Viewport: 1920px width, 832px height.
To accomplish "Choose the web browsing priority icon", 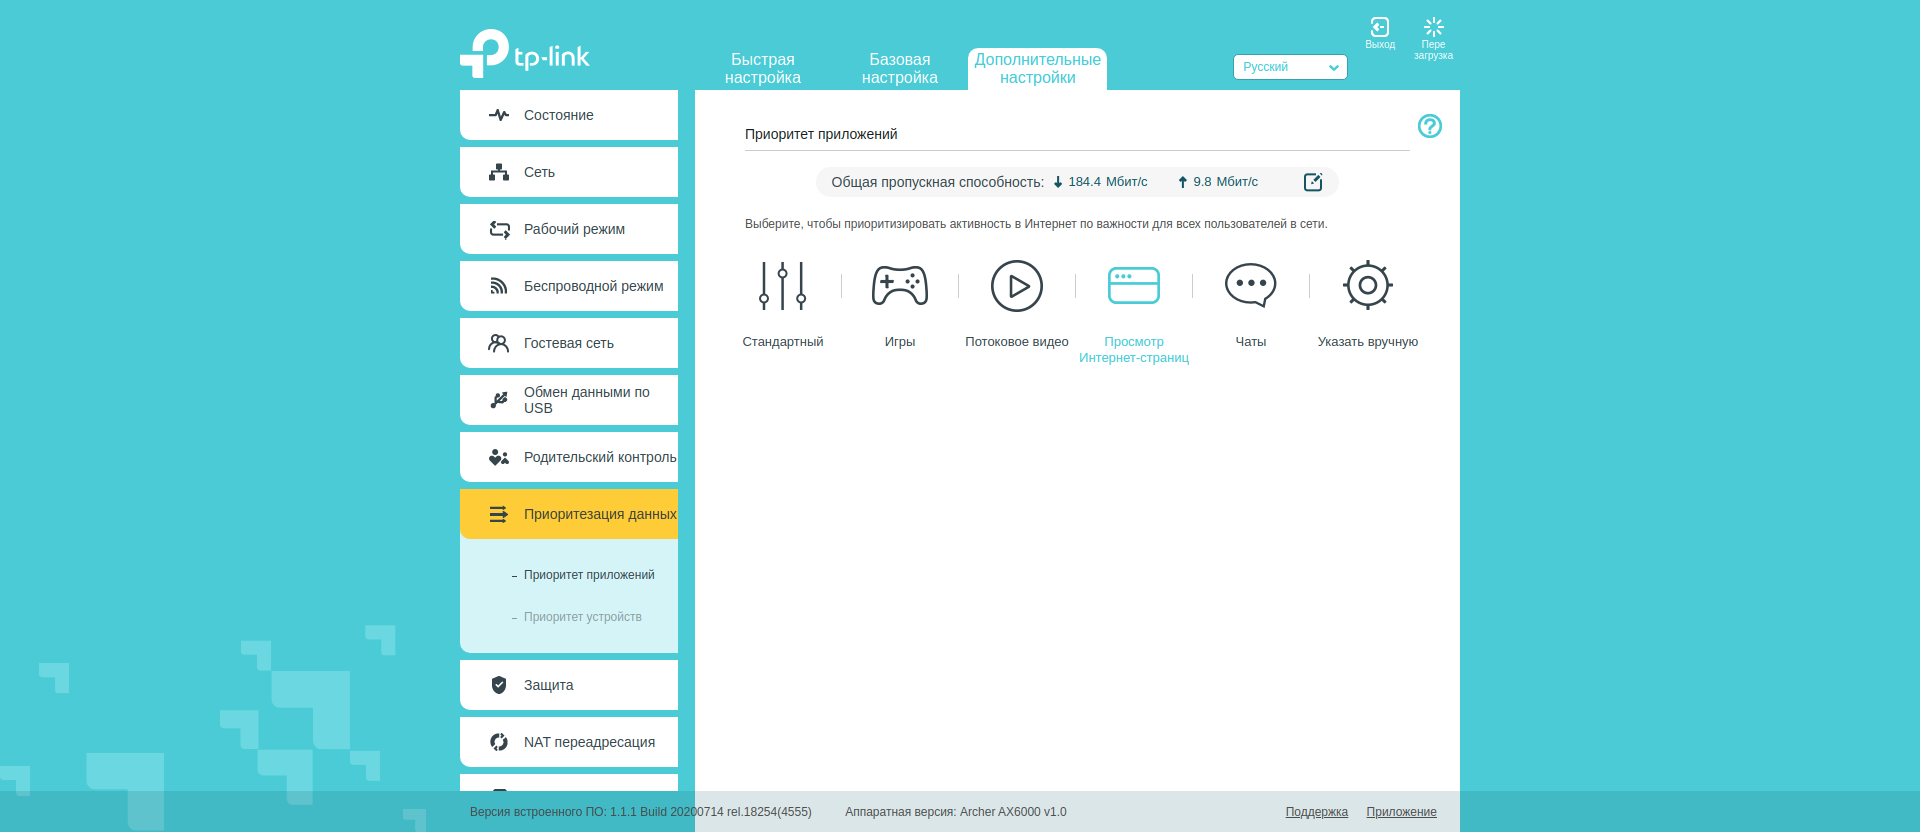I will (x=1133, y=286).
